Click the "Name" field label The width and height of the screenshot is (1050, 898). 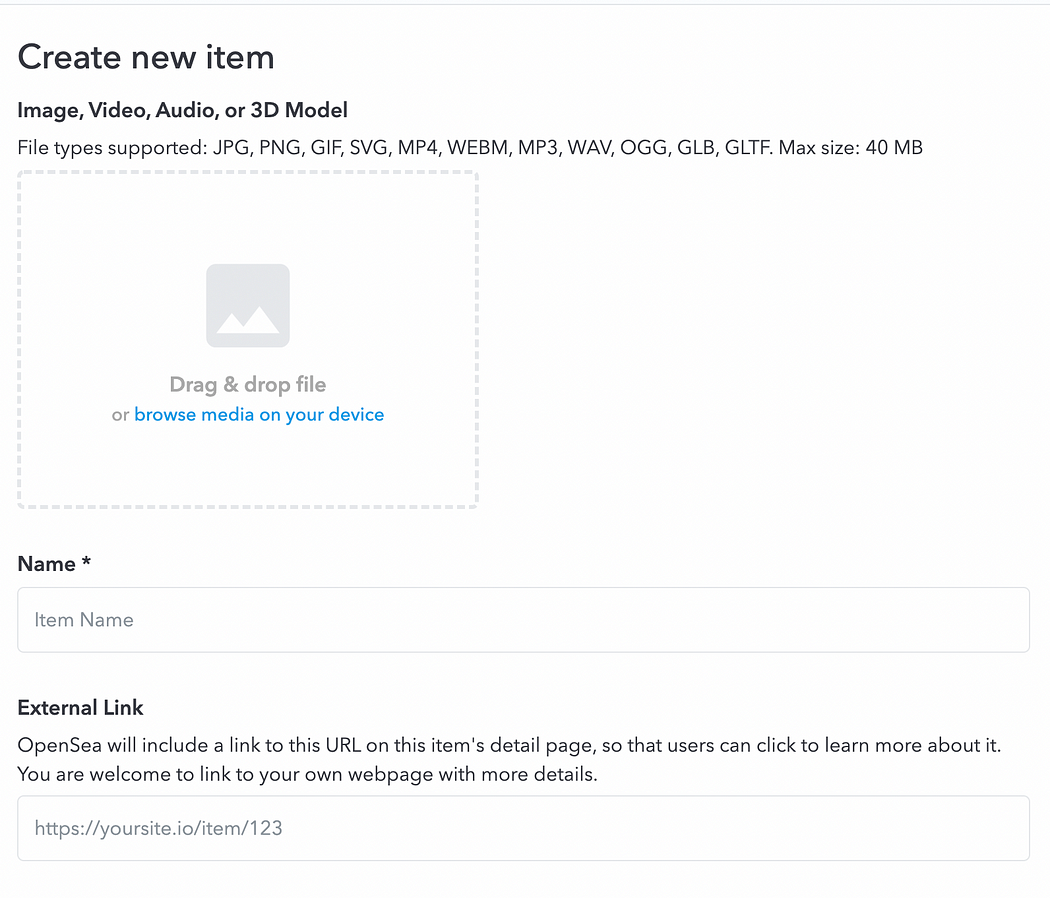[x=47, y=564]
